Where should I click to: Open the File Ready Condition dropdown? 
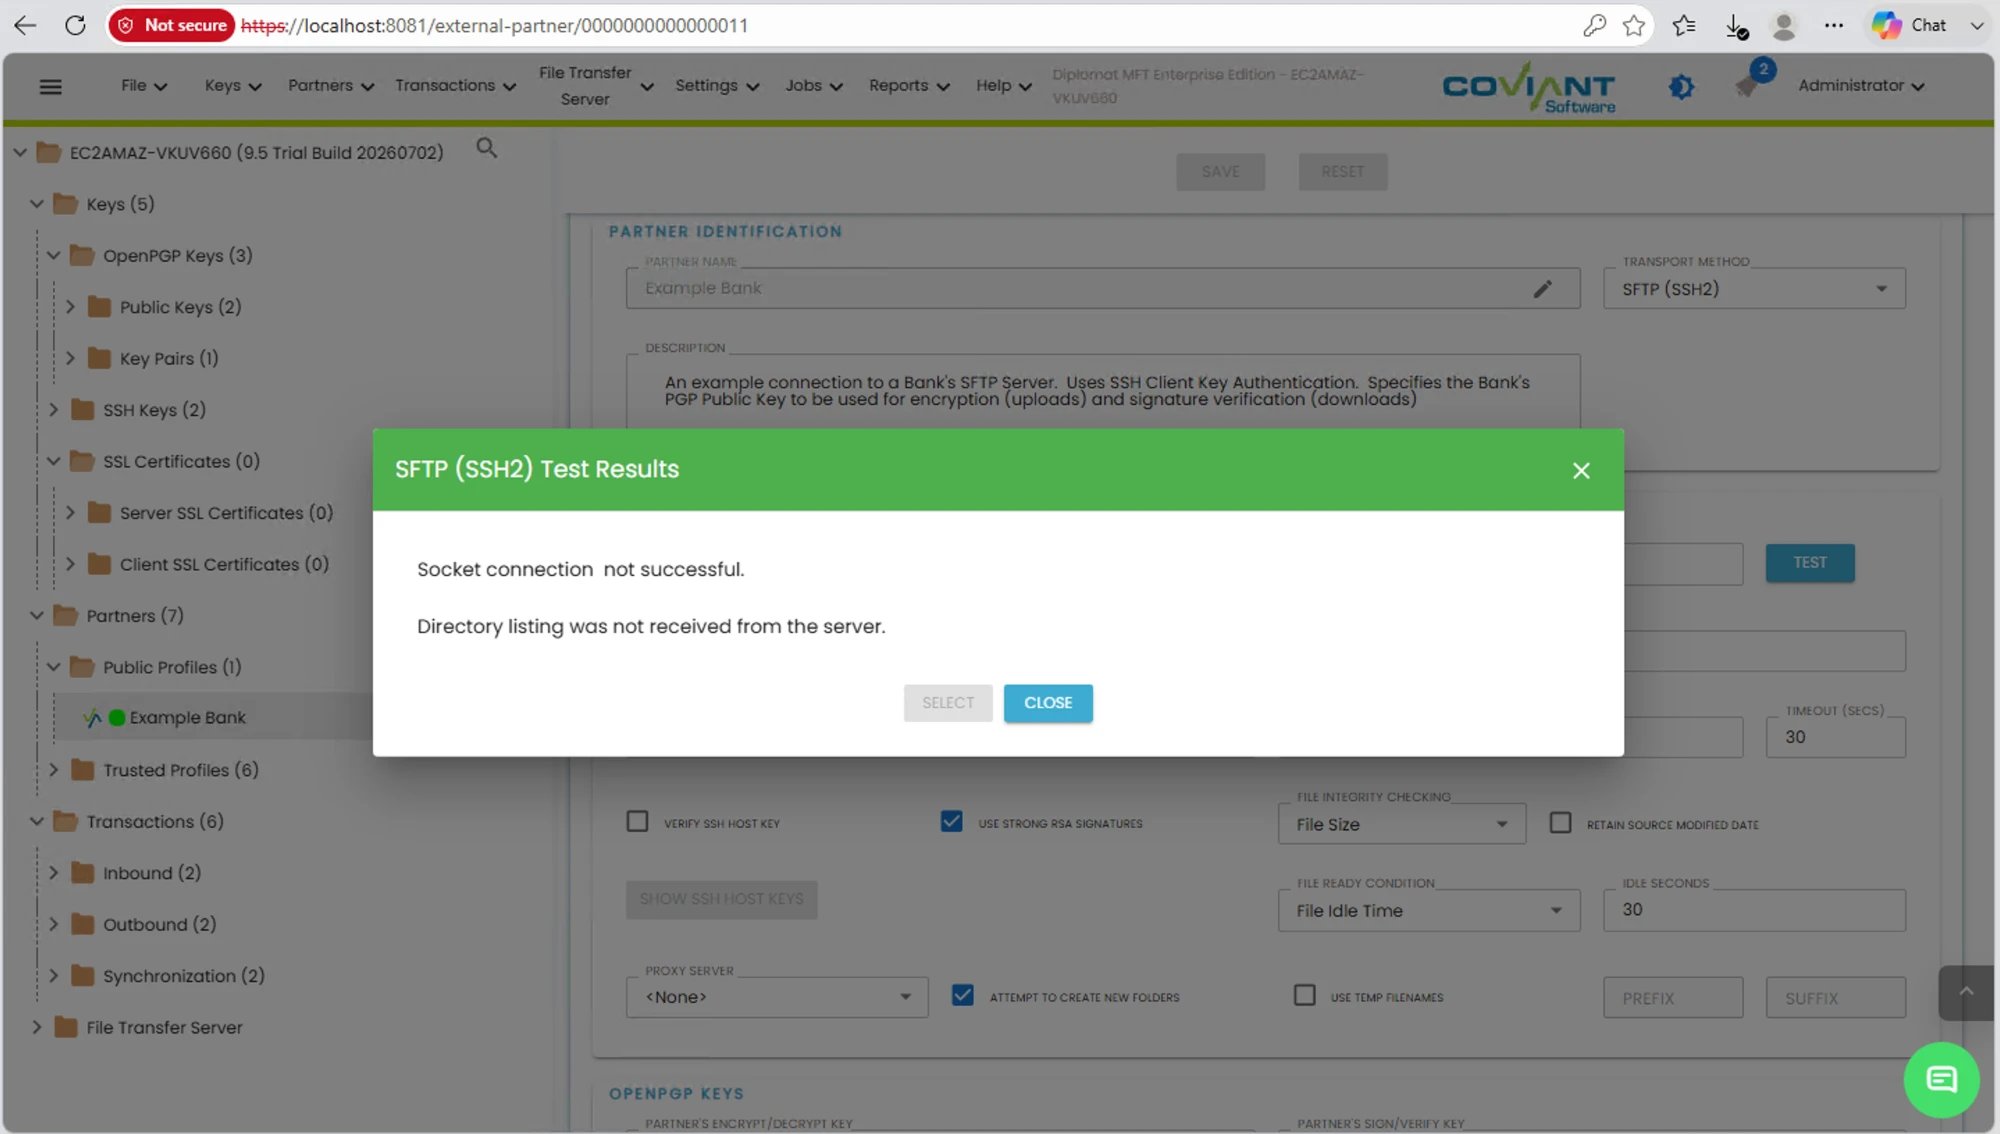click(x=1429, y=911)
